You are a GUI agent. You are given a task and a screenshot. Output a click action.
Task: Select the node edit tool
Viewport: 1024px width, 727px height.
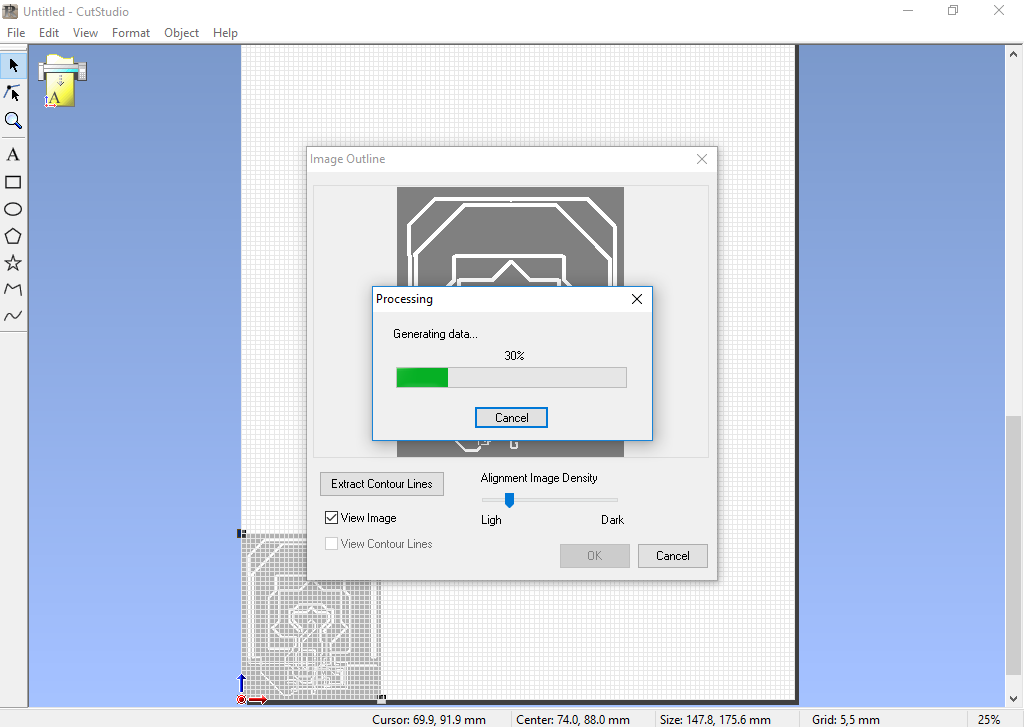point(13,93)
